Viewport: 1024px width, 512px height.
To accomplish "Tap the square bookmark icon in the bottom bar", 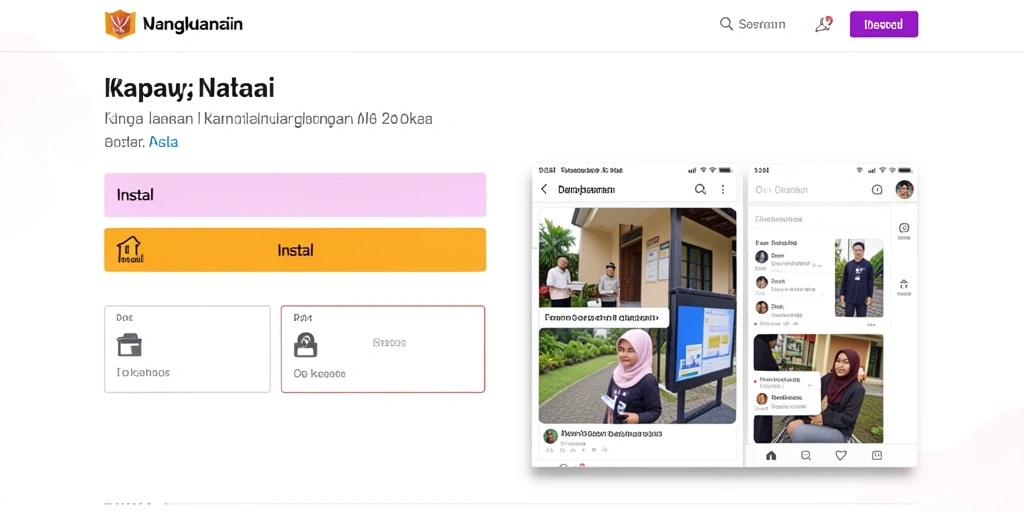I will pyautogui.click(x=877, y=455).
